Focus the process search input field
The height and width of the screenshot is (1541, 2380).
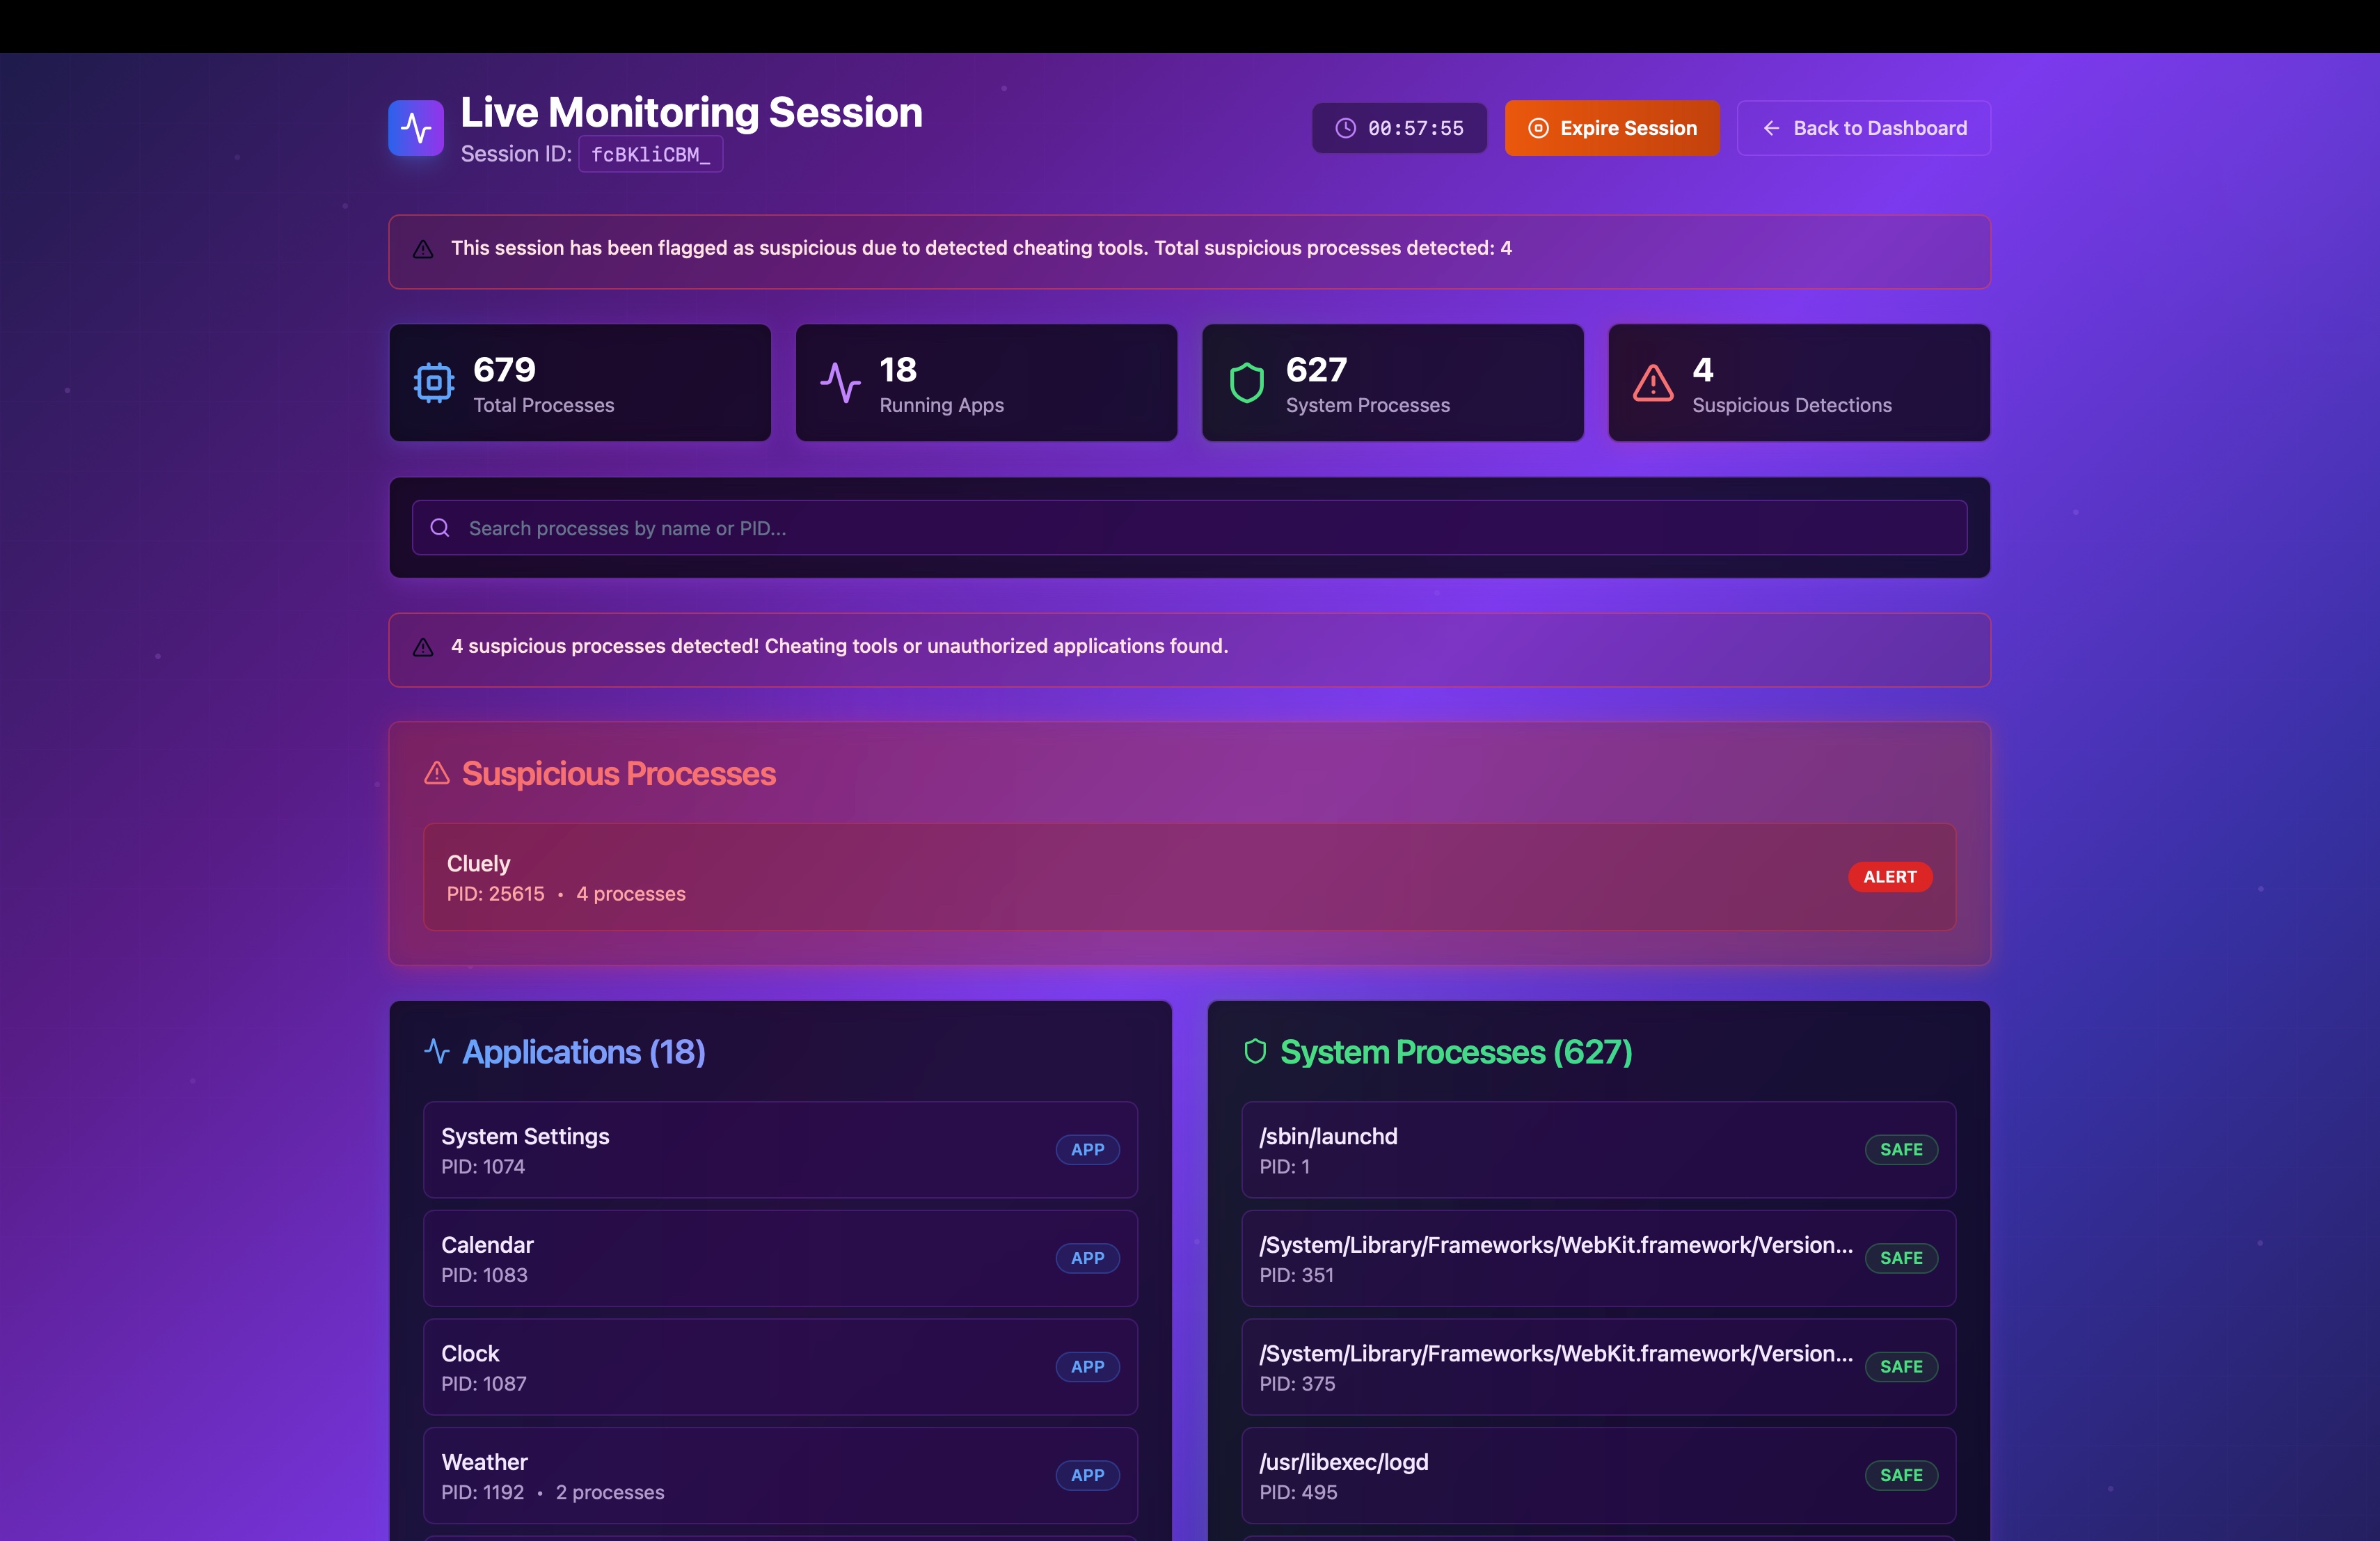click(1190, 528)
